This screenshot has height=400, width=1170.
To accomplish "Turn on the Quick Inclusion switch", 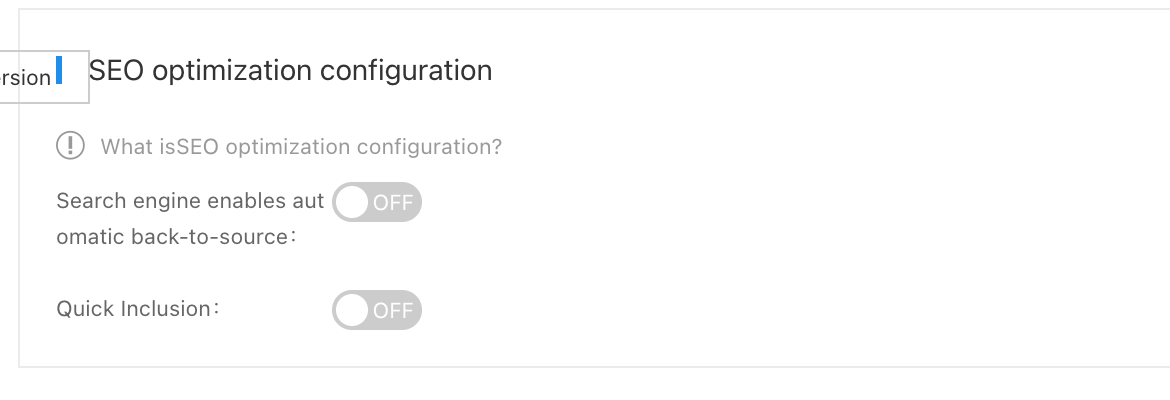I will (x=377, y=310).
